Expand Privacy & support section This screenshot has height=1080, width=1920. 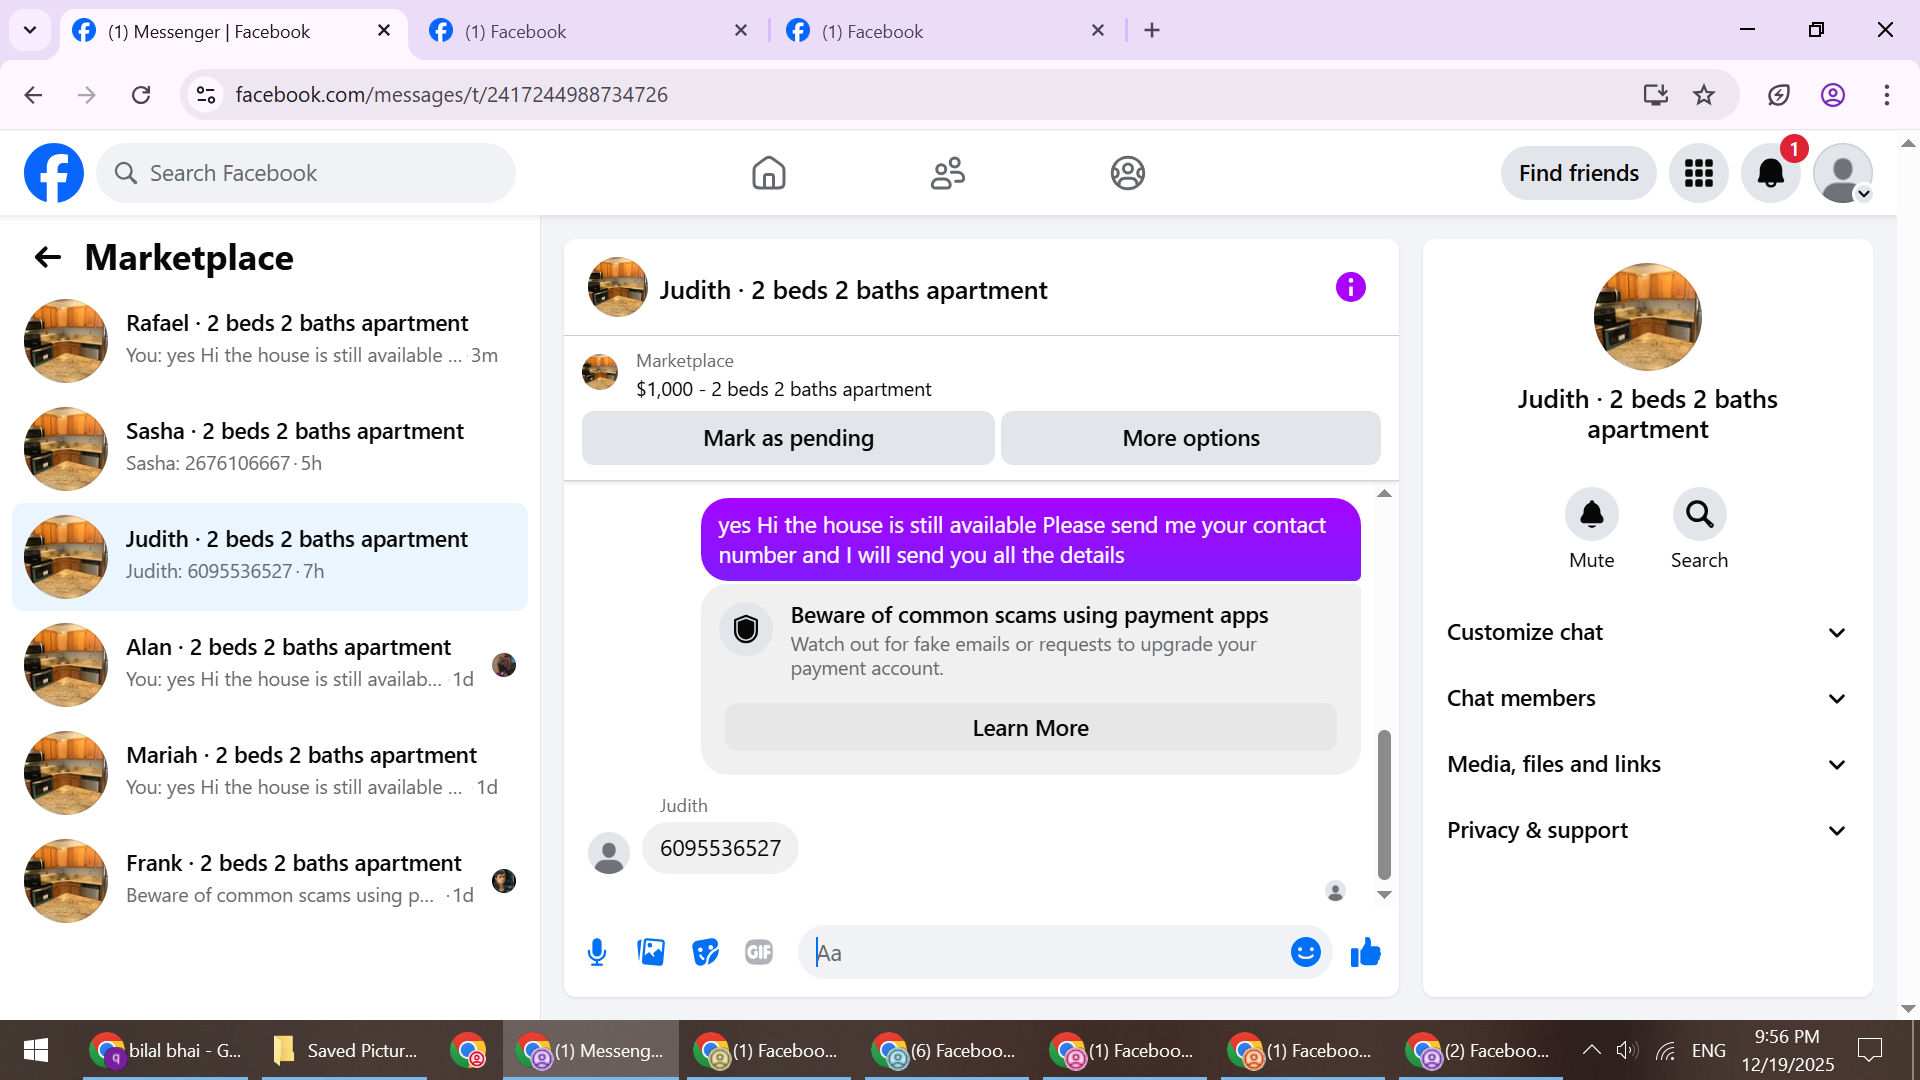point(1647,830)
